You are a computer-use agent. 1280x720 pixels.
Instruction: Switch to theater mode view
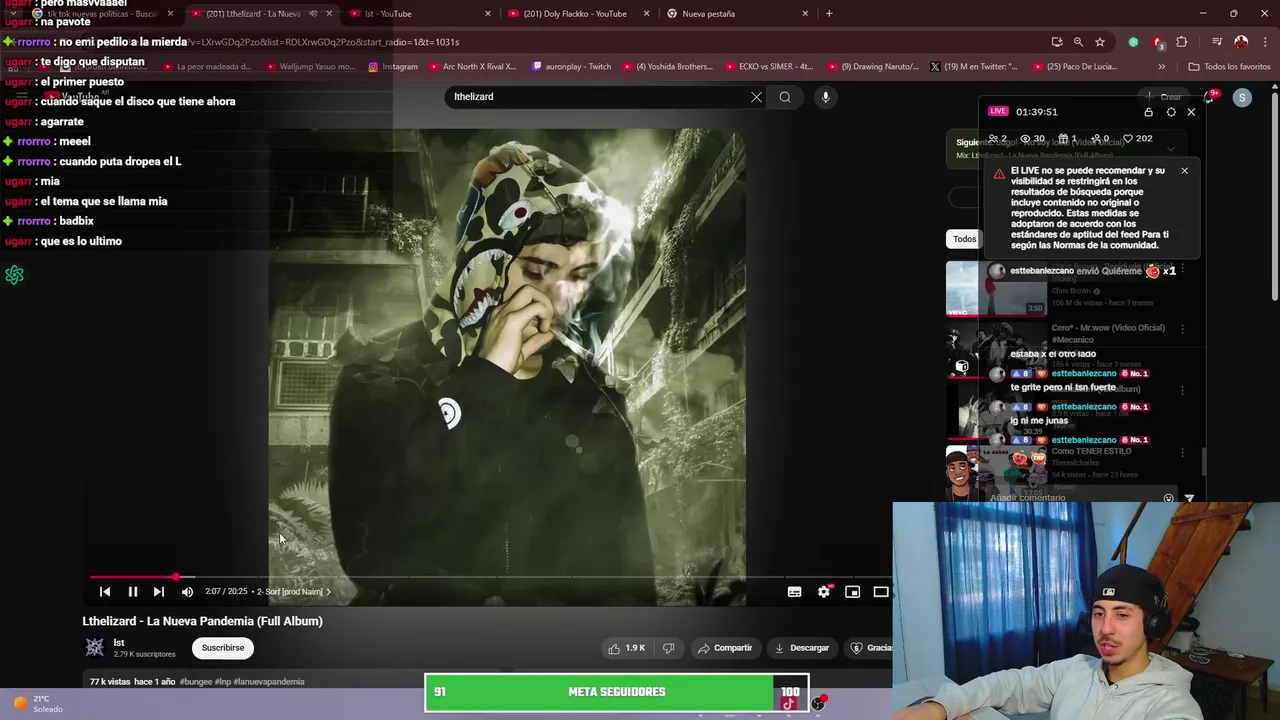pyautogui.click(x=881, y=592)
